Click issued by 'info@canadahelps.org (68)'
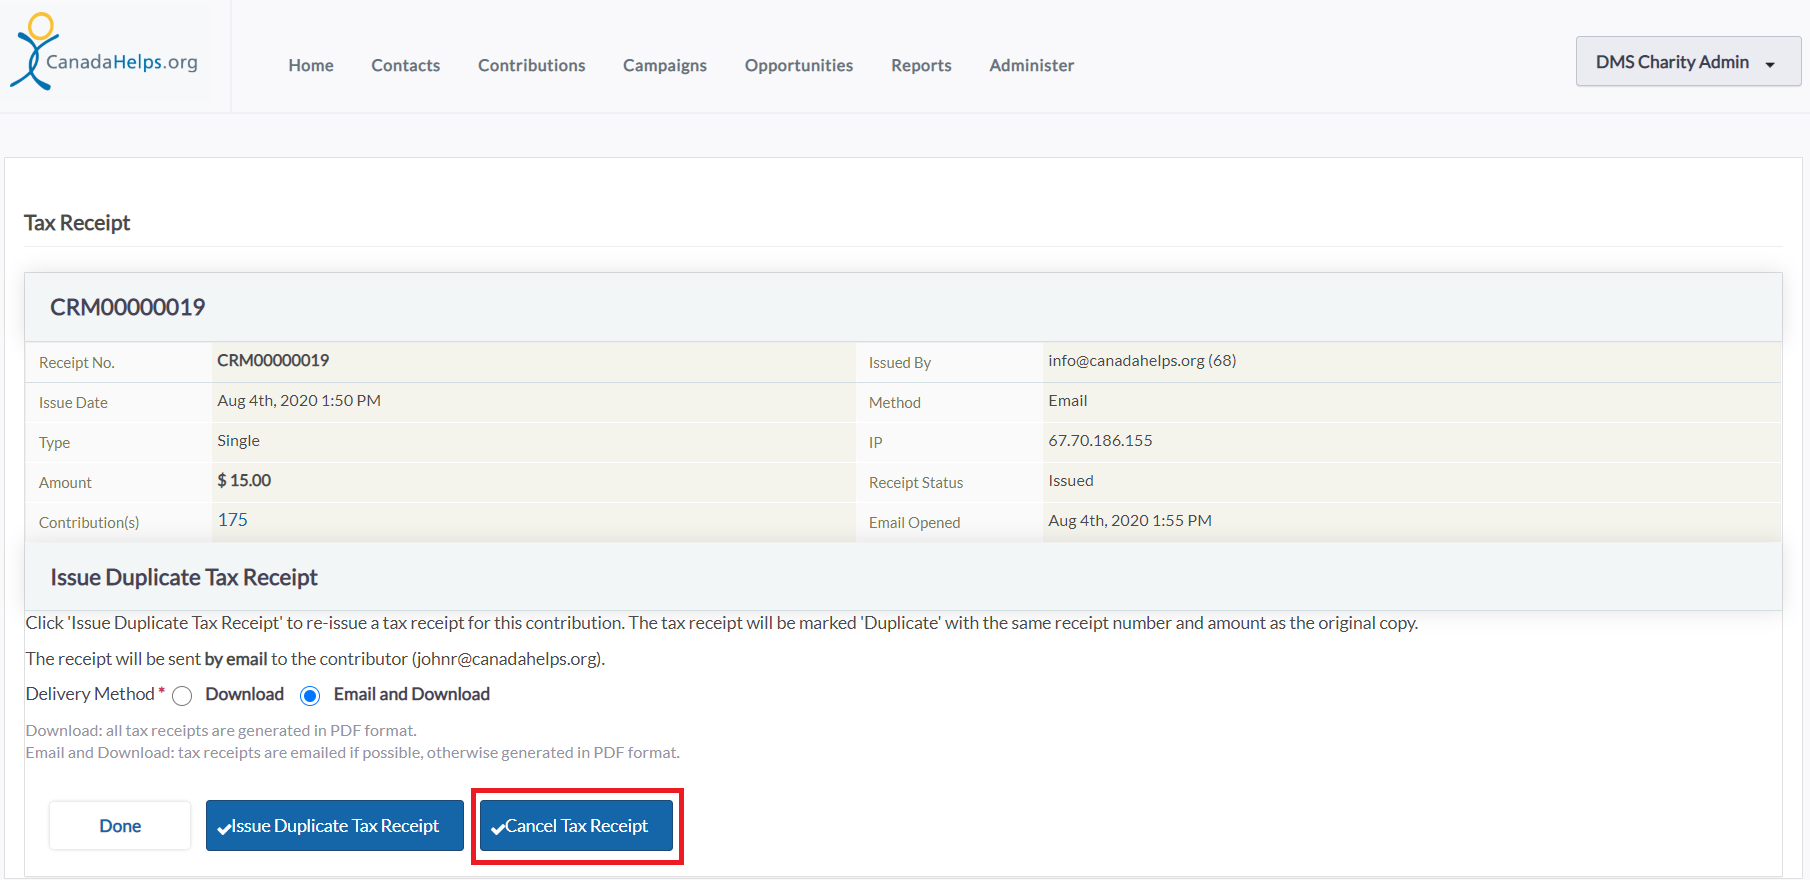 (x=1142, y=360)
